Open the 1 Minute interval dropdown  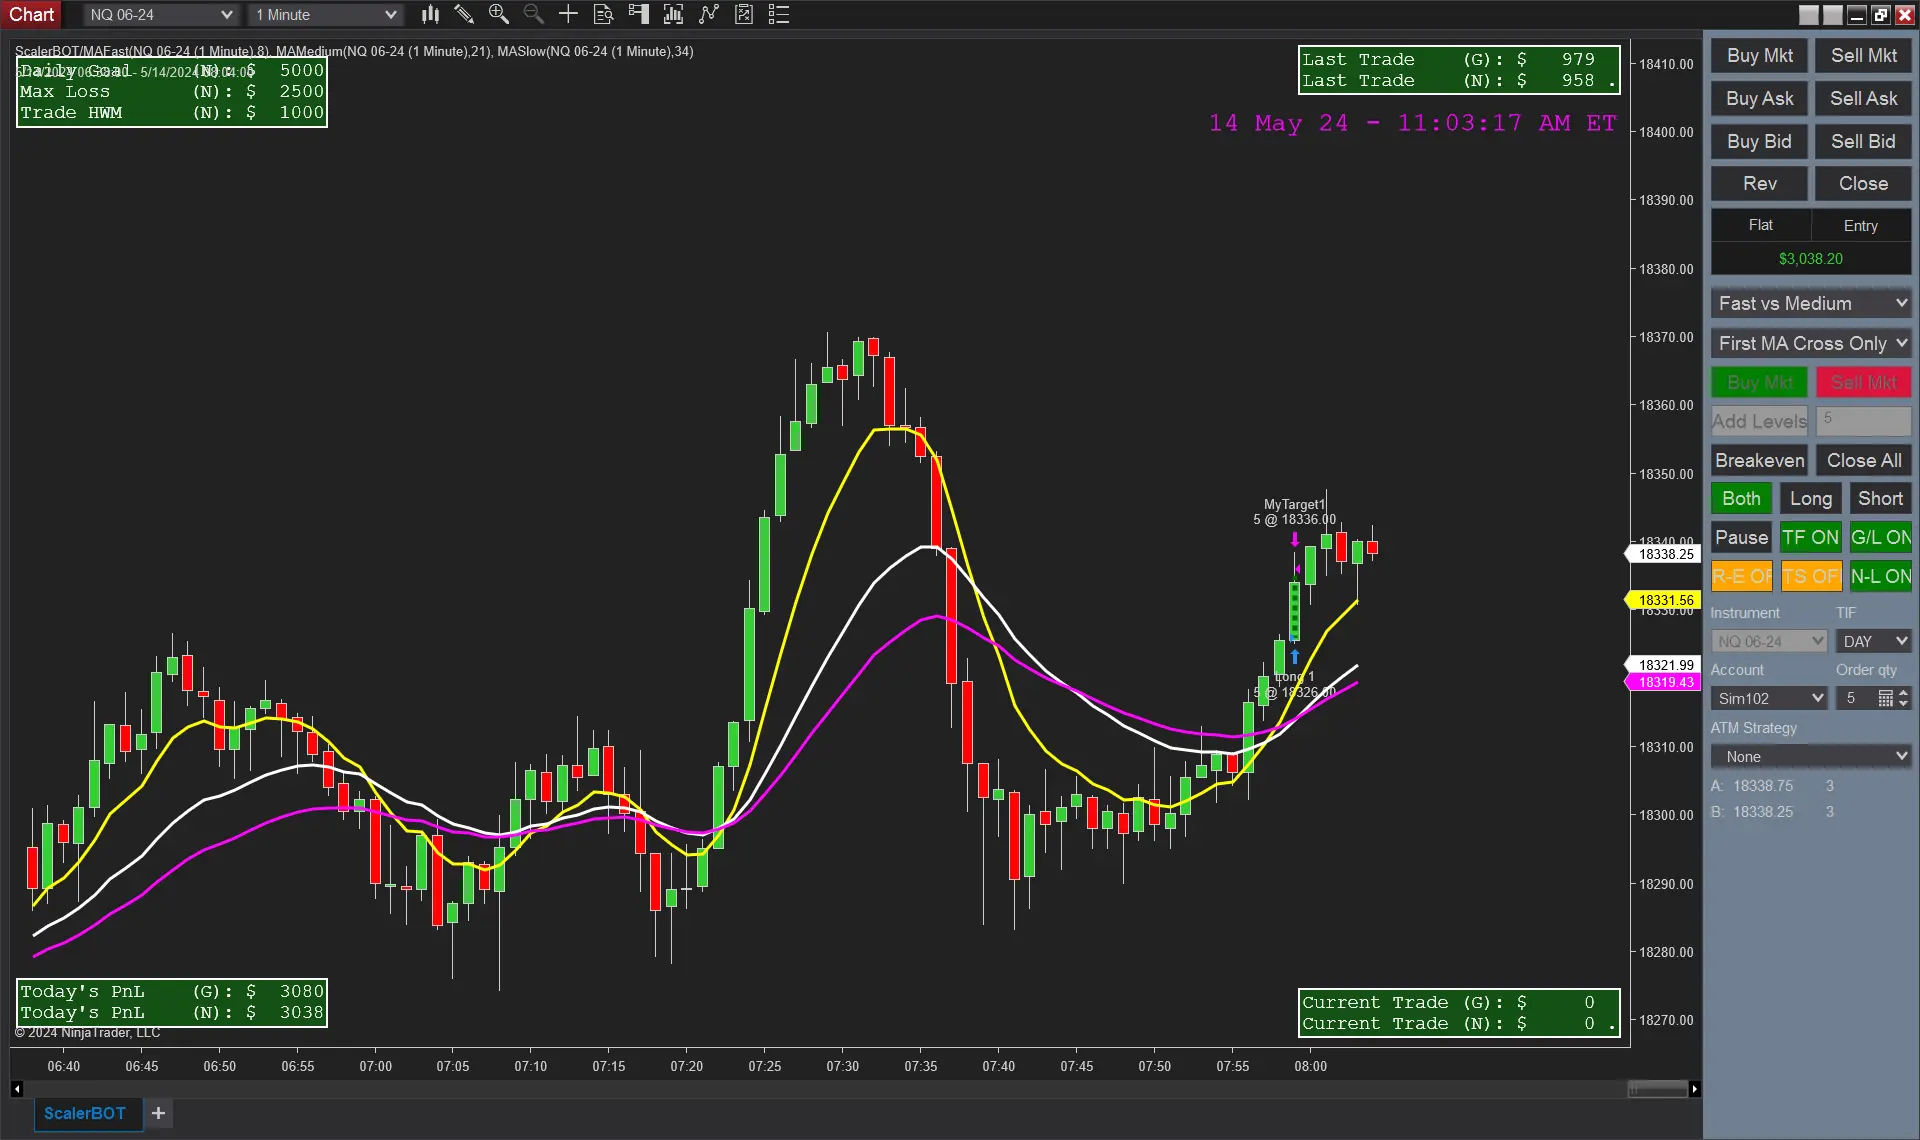[x=326, y=14]
